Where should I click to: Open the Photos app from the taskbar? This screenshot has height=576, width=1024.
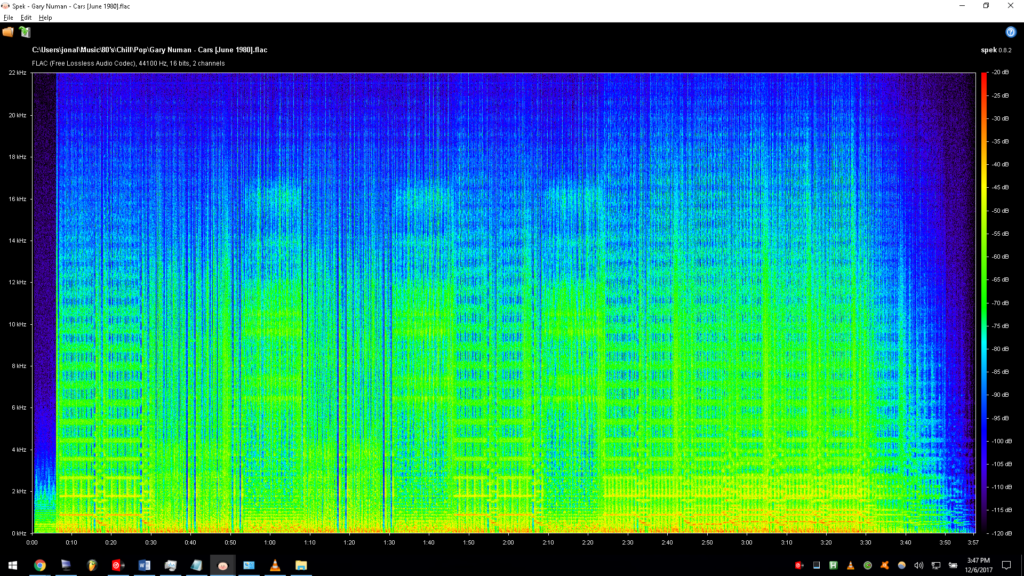click(x=249, y=565)
